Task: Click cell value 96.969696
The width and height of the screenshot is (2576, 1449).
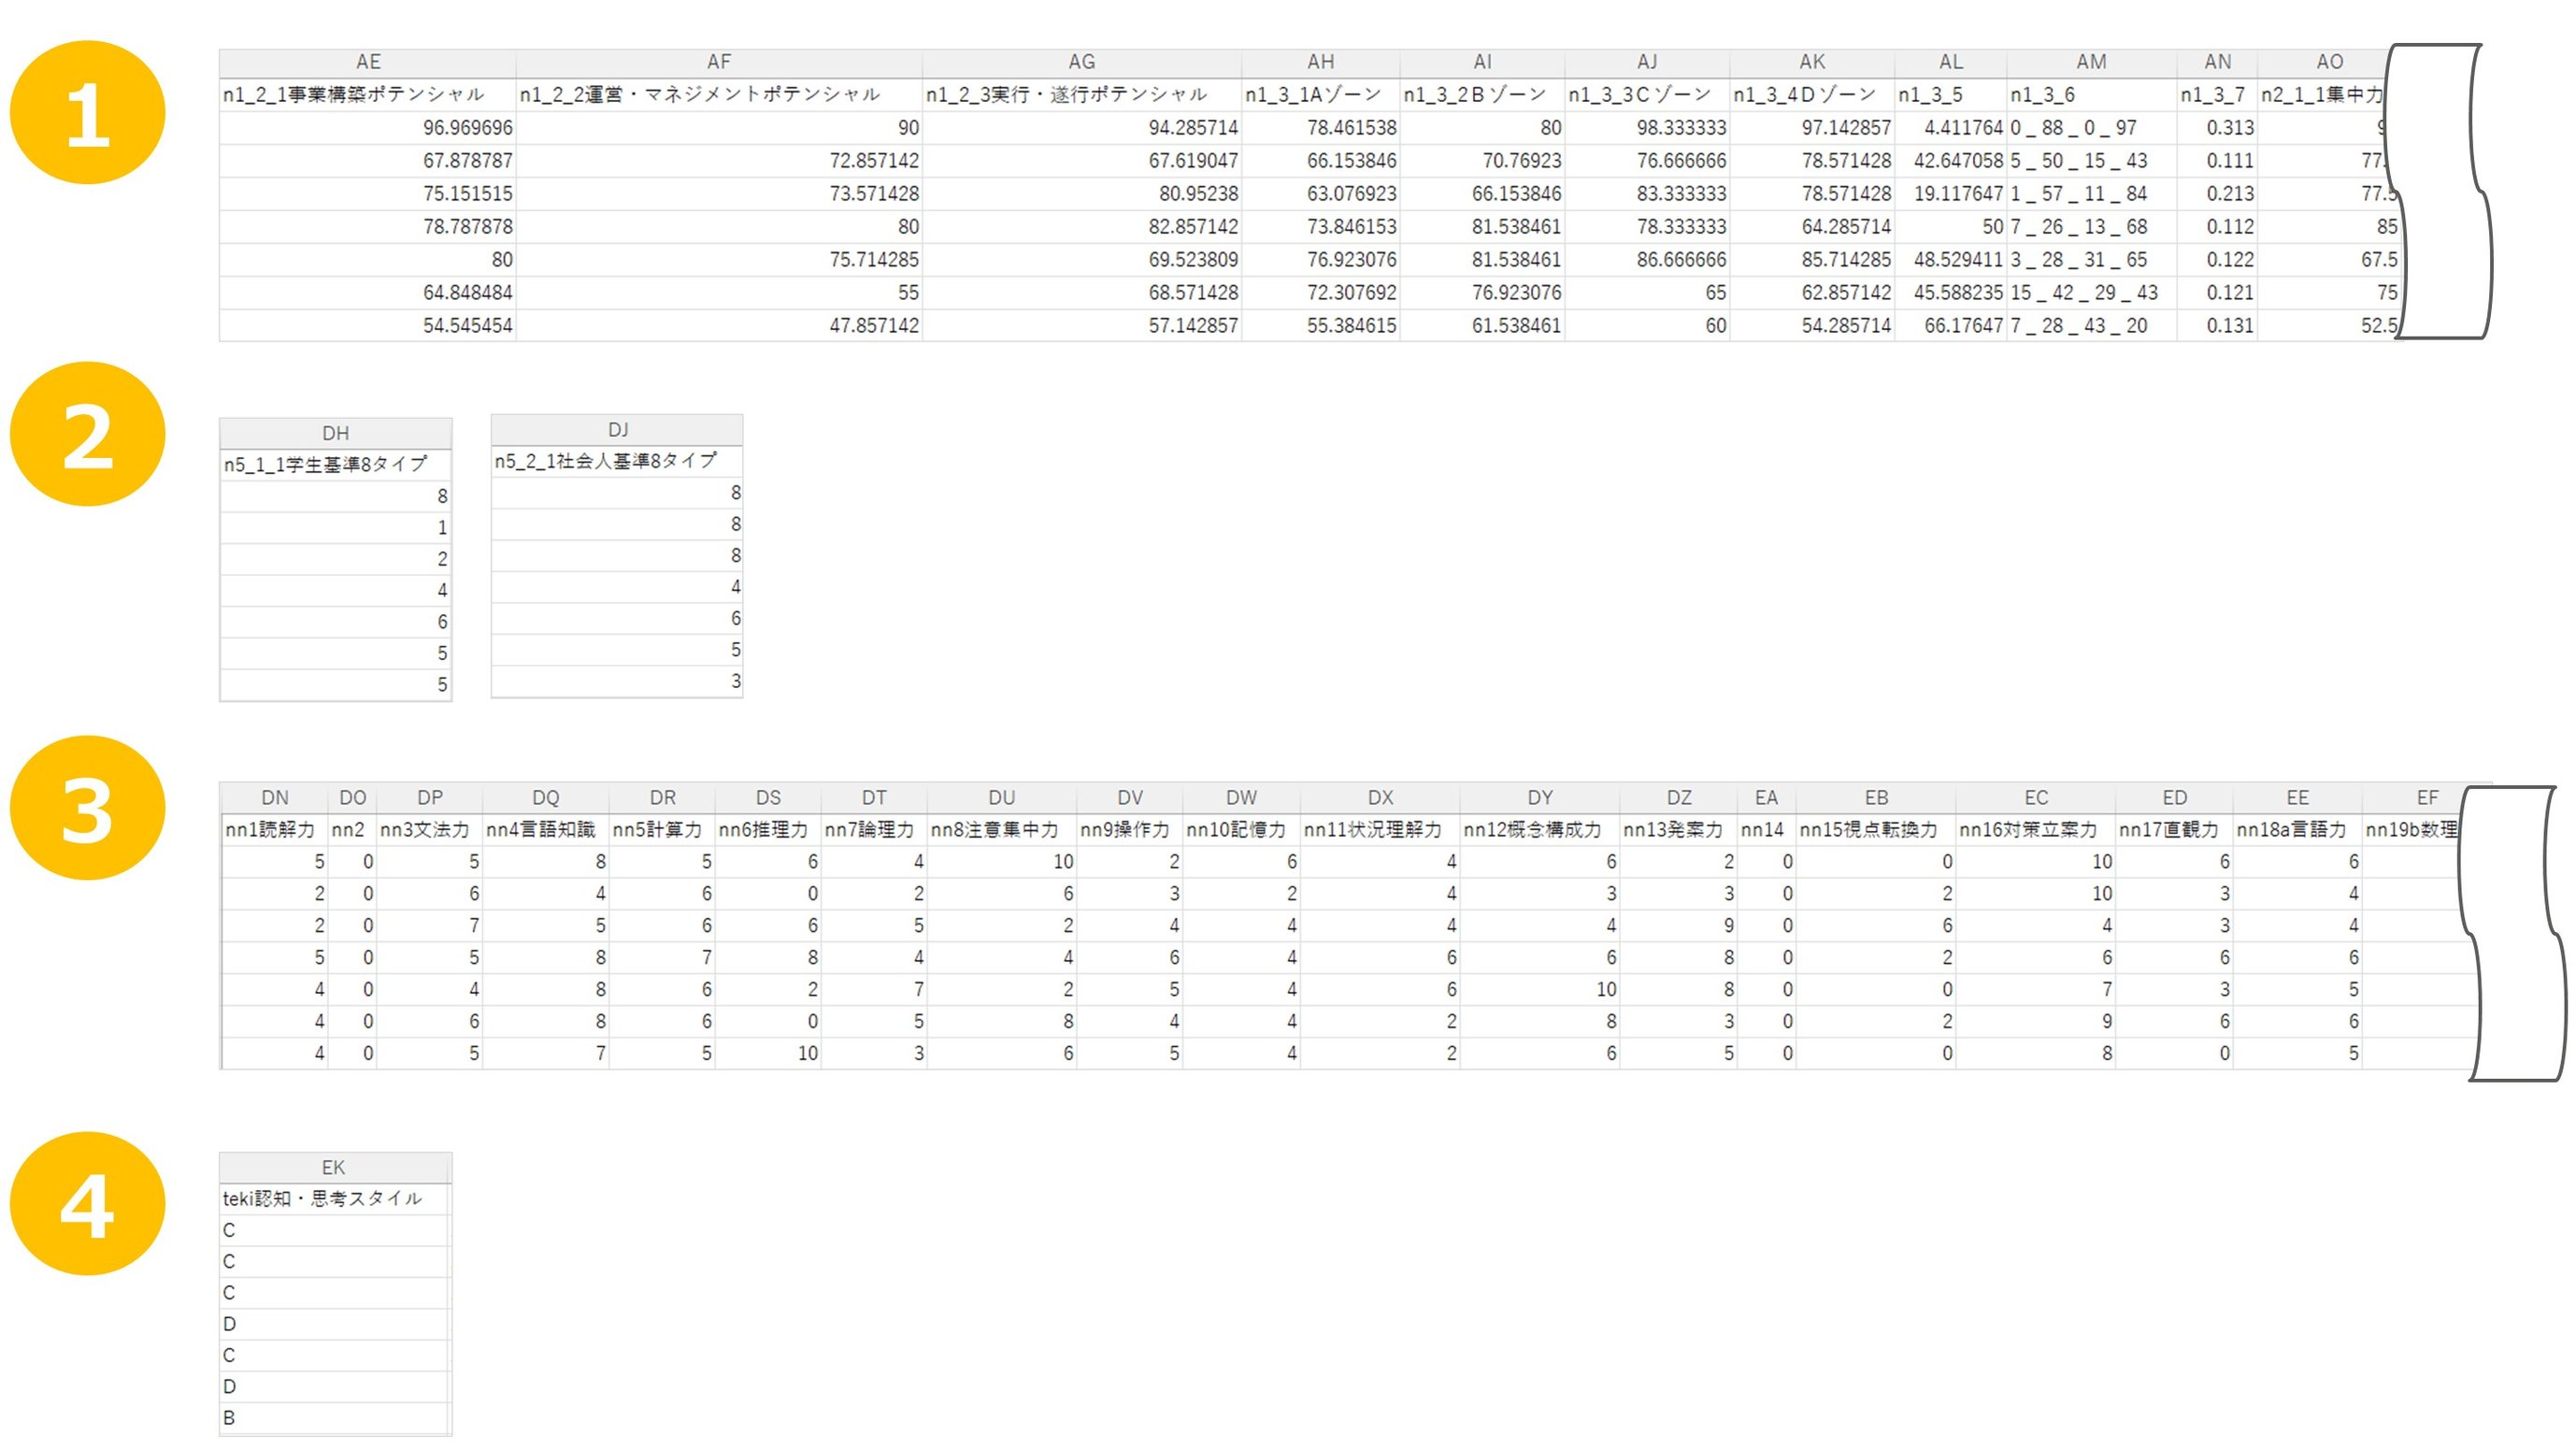Action: 368,128
